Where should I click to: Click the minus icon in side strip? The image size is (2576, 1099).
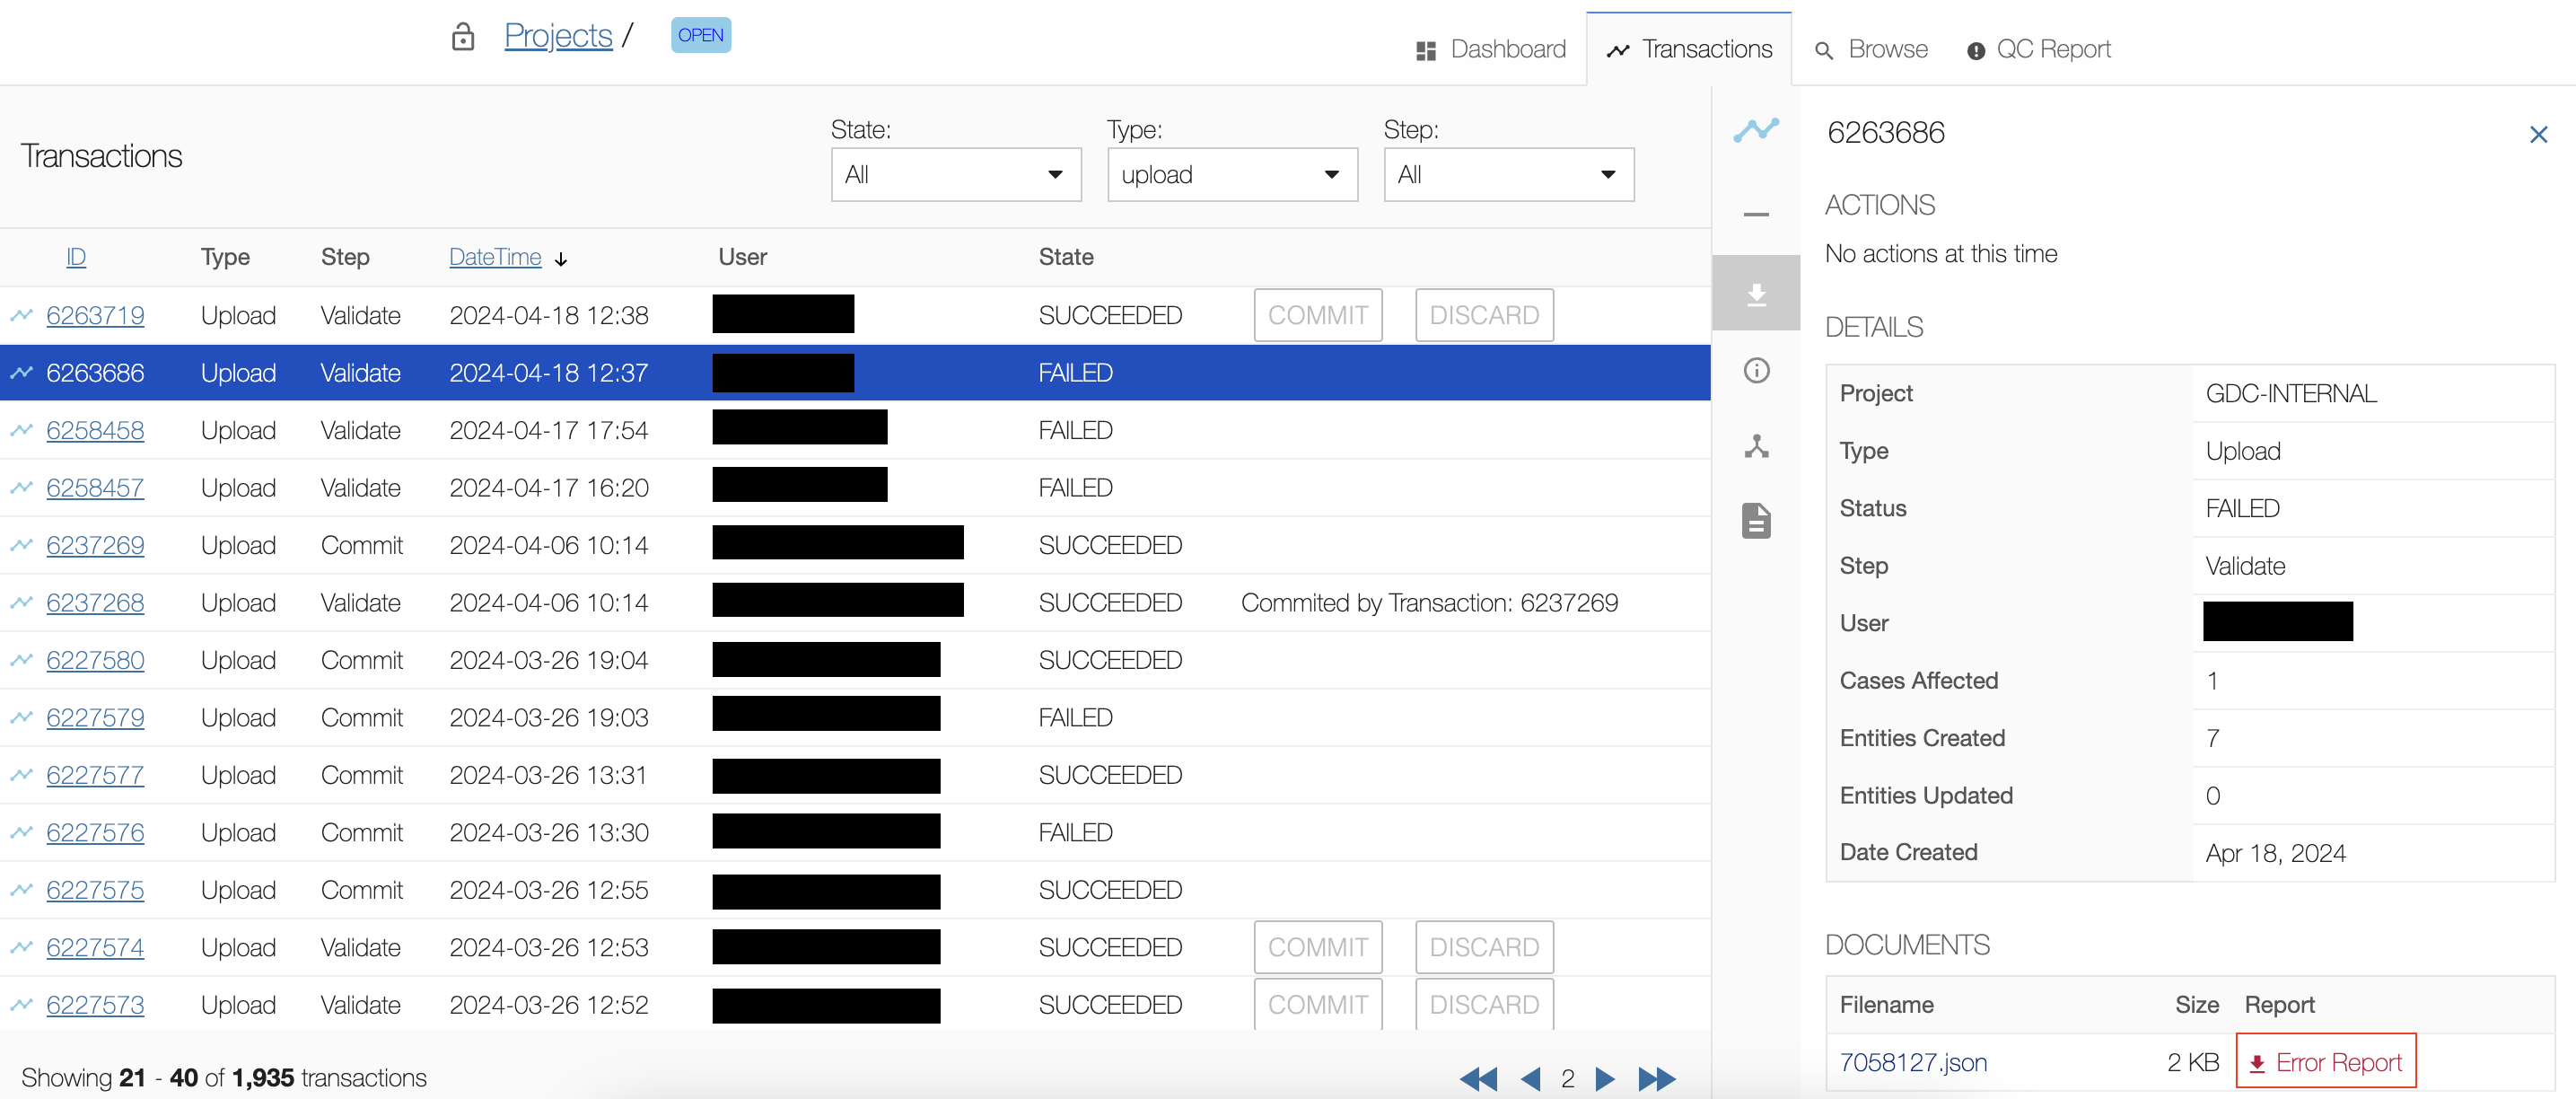pos(1756,214)
